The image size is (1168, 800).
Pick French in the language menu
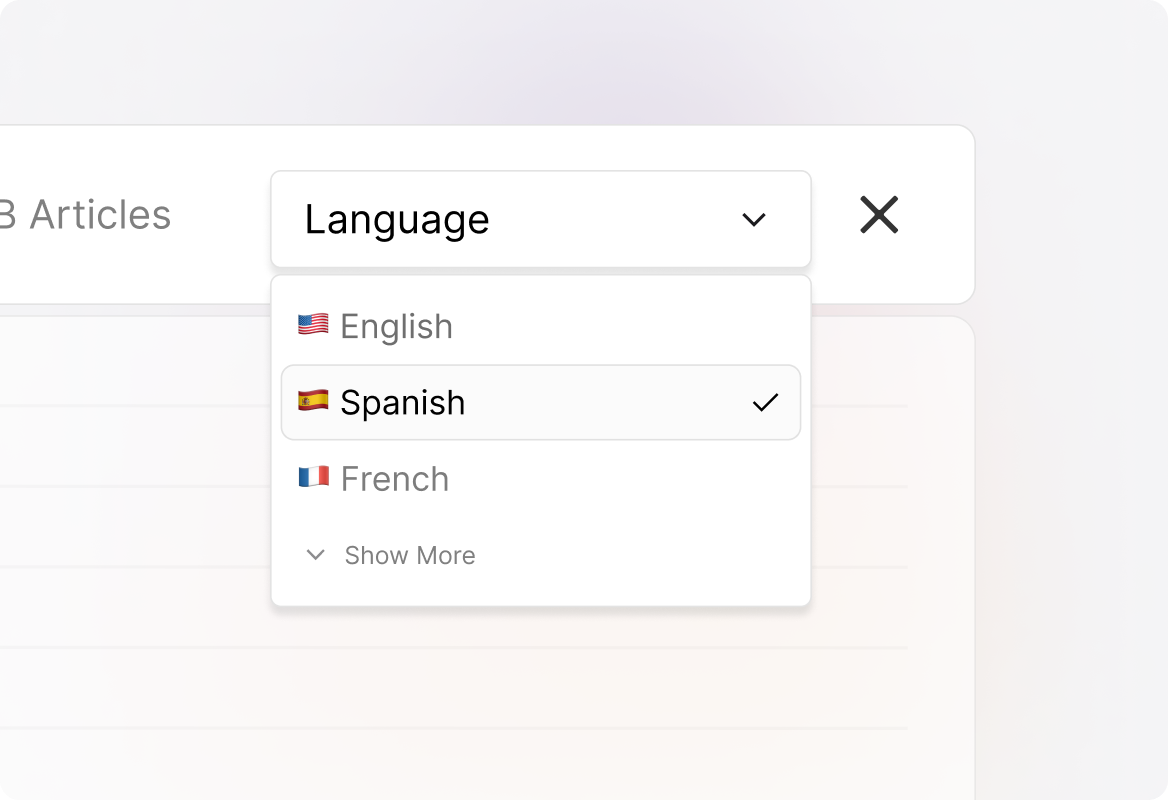click(540, 479)
